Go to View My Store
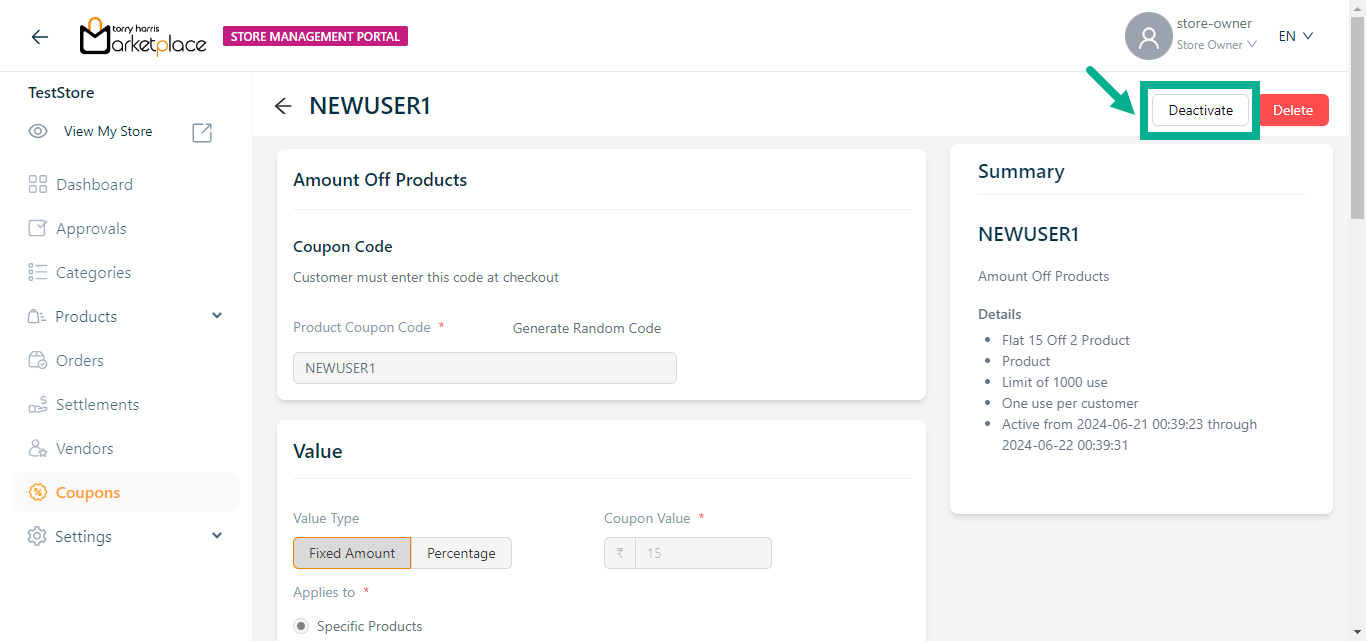The width and height of the screenshot is (1366, 641). [x=108, y=131]
